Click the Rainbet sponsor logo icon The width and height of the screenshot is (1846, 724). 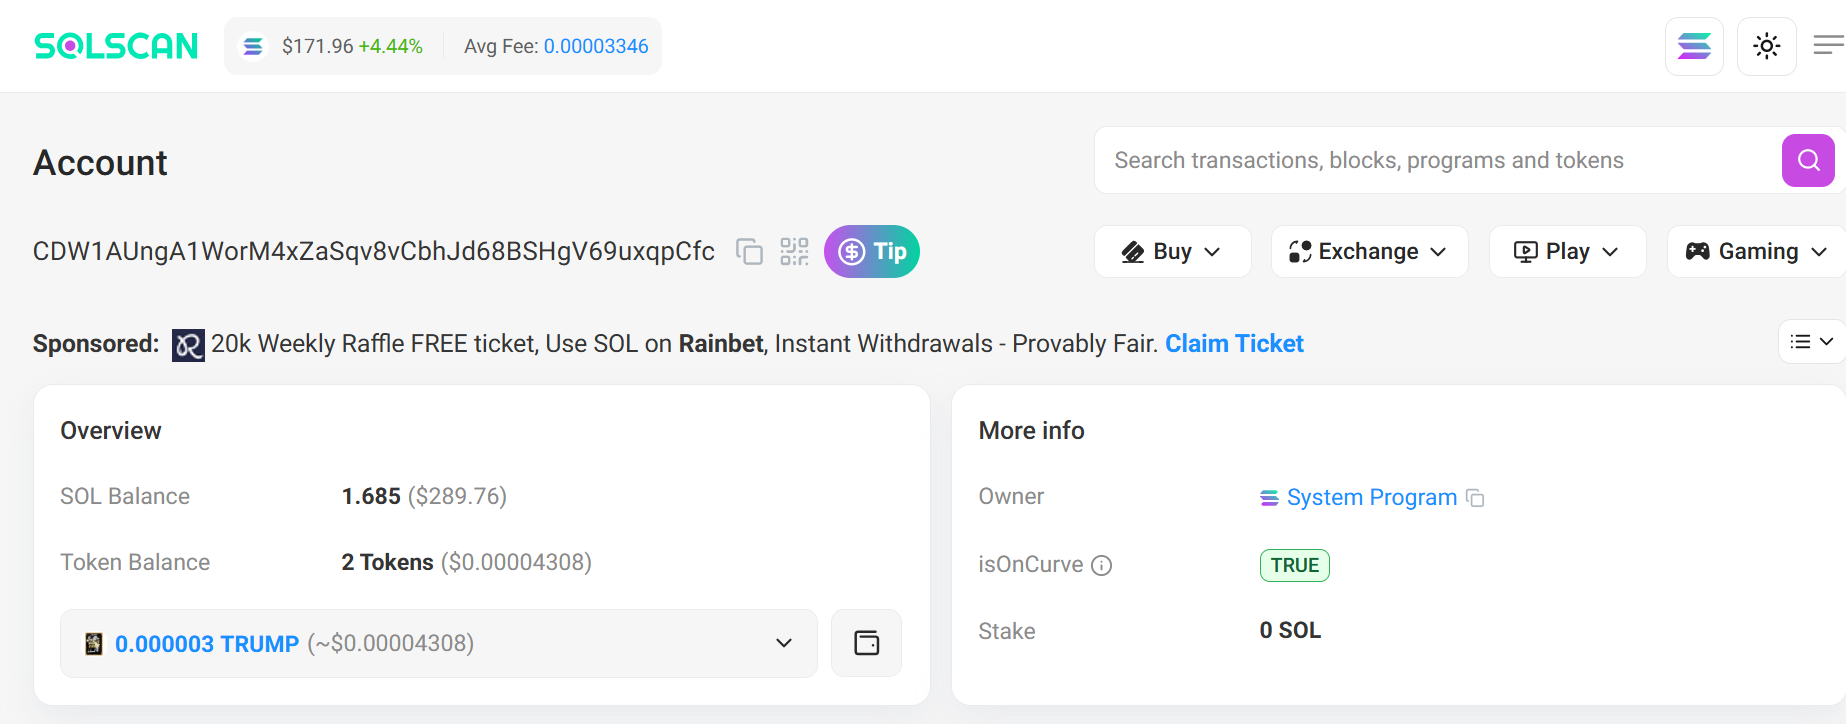click(x=188, y=345)
